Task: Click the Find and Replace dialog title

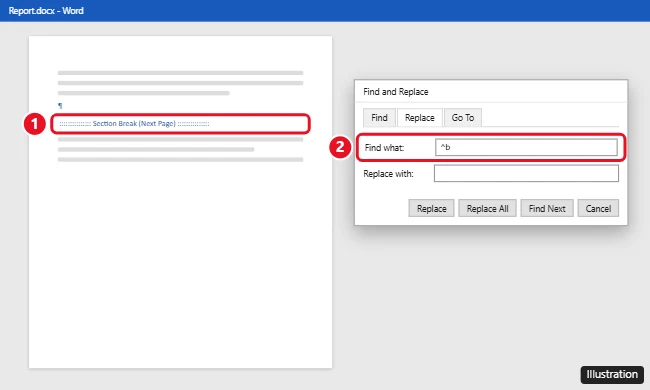Action: 395,92
